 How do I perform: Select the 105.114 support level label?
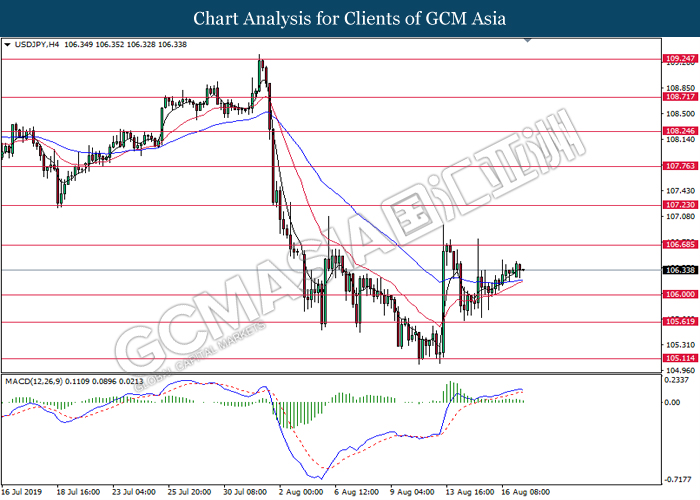(x=680, y=358)
